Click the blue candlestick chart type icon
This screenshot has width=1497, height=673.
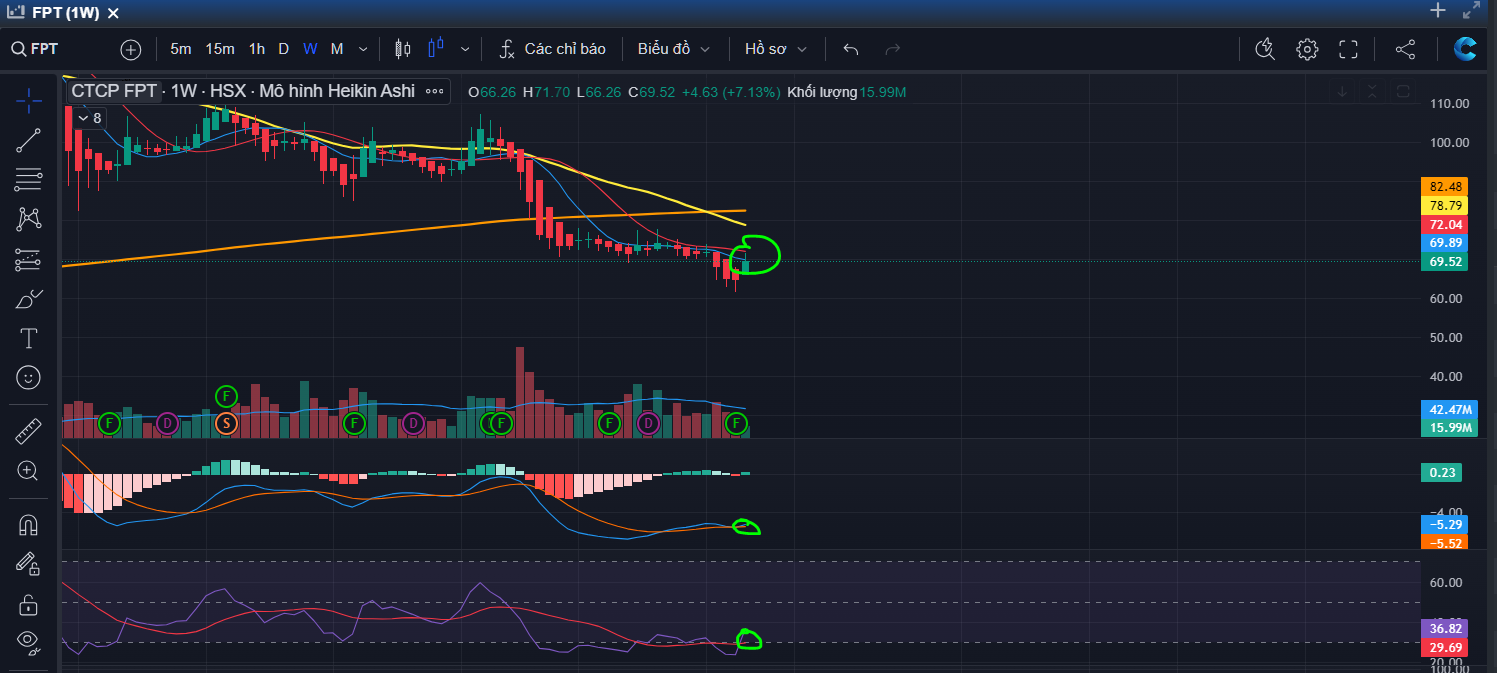click(436, 48)
